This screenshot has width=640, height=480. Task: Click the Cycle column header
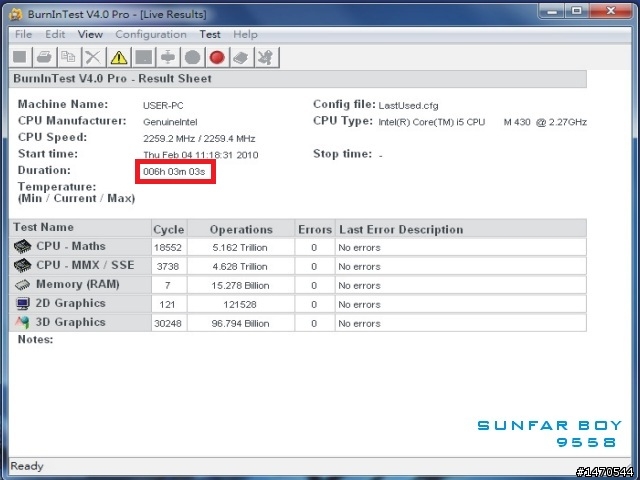pos(169,229)
